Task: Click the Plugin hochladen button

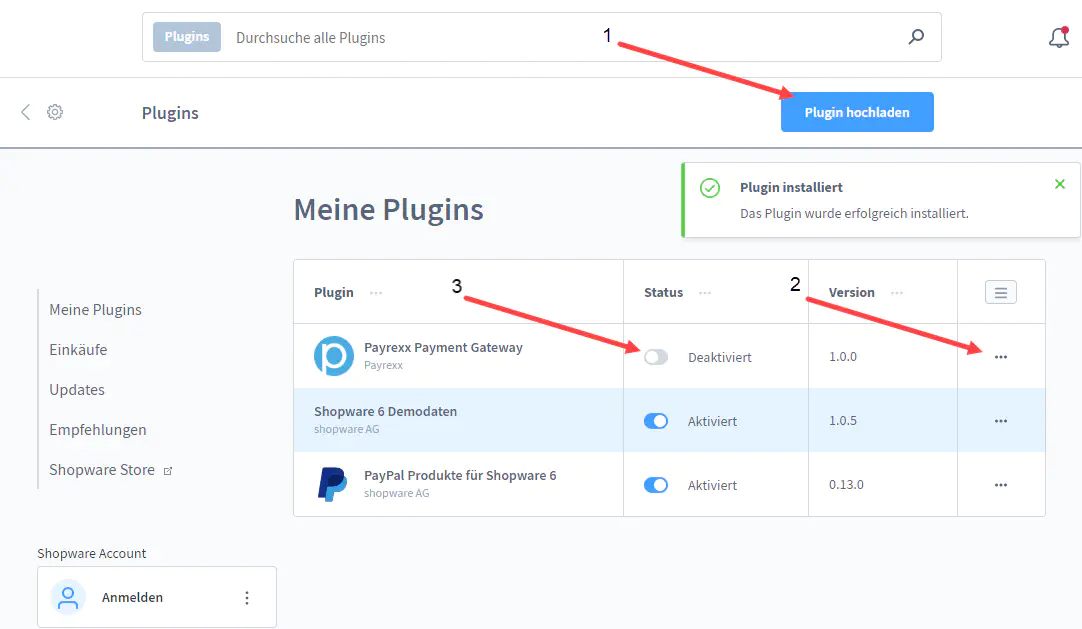Action: [857, 112]
